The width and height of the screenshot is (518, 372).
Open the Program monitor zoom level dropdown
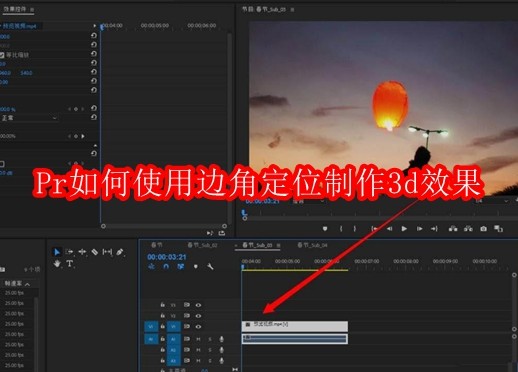click(308, 202)
